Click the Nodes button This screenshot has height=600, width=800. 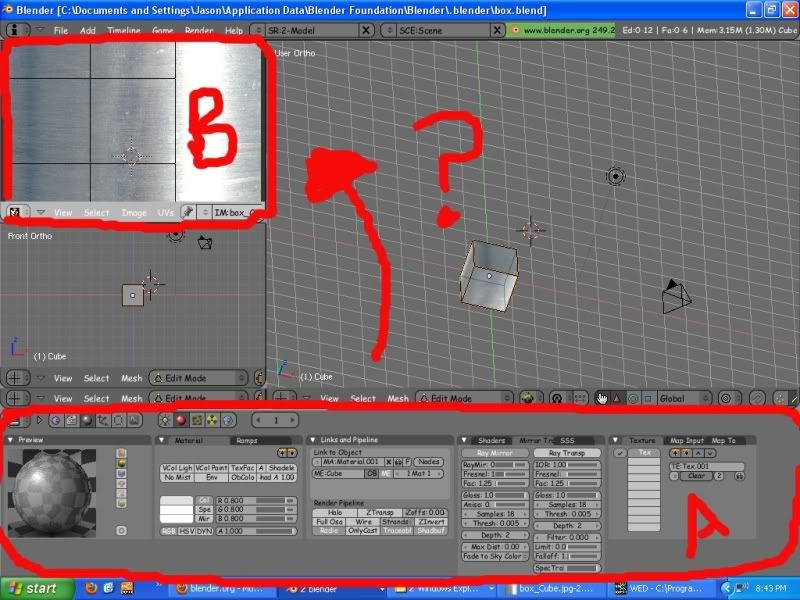(428, 462)
